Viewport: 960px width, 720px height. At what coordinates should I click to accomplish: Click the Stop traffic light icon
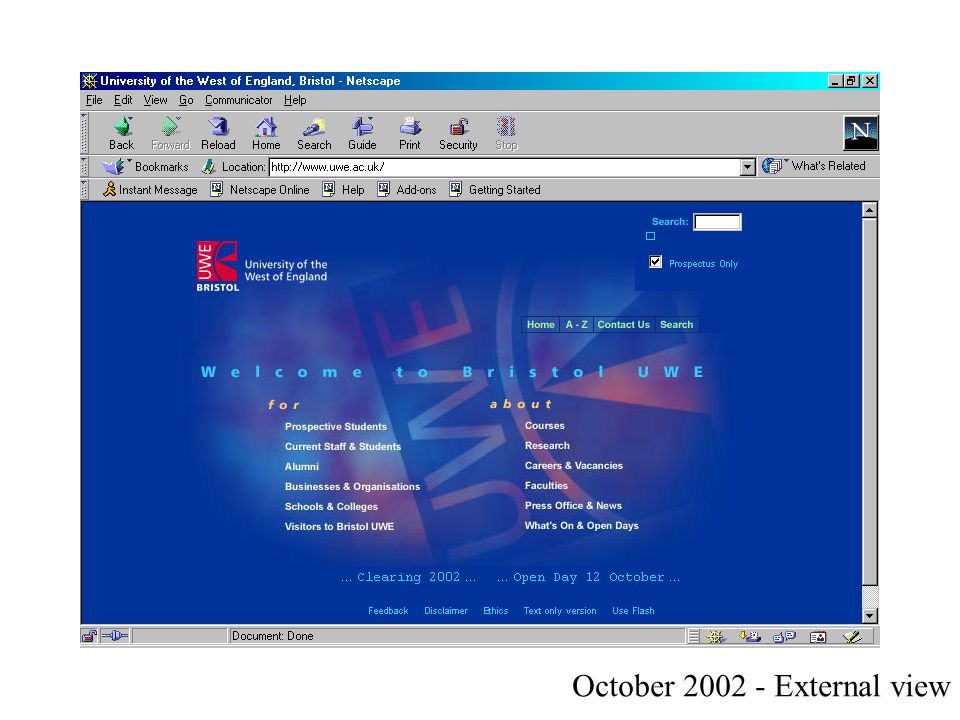click(506, 133)
